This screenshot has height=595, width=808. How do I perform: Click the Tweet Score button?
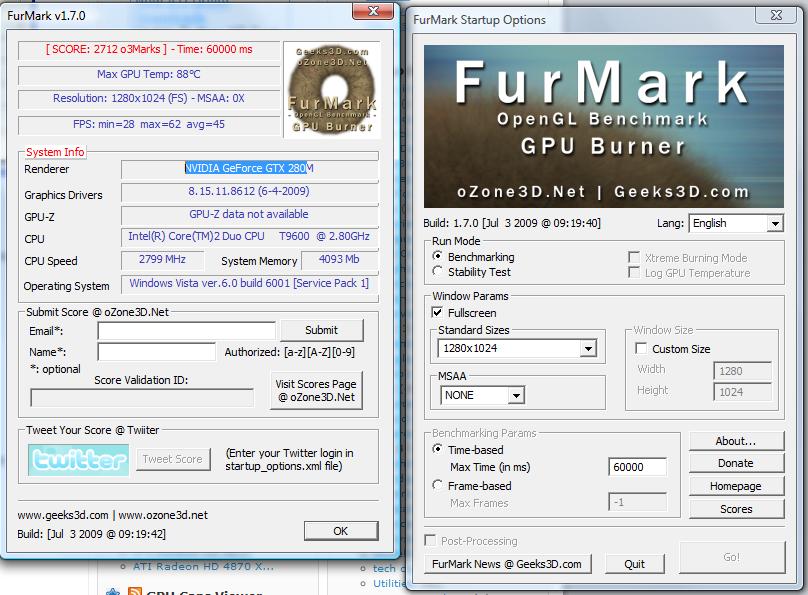tap(173, 459)
